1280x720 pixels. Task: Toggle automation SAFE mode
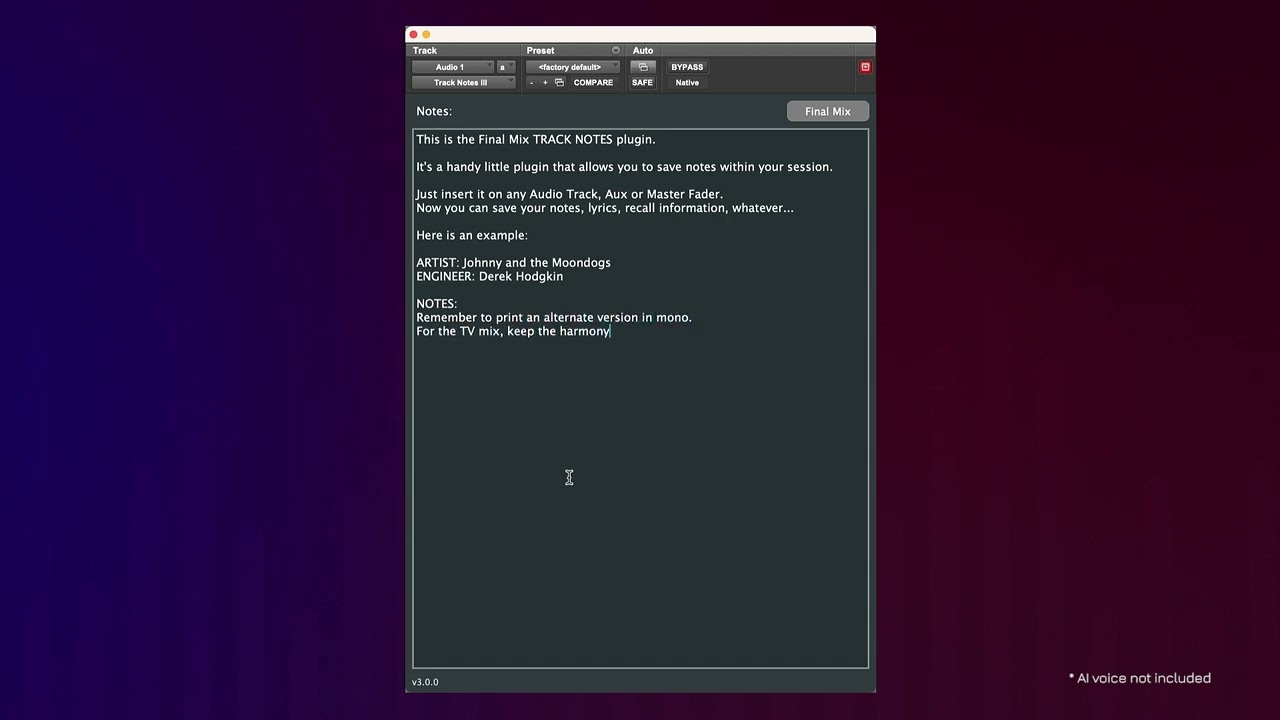pyautogui.click(x=642, y=83)
